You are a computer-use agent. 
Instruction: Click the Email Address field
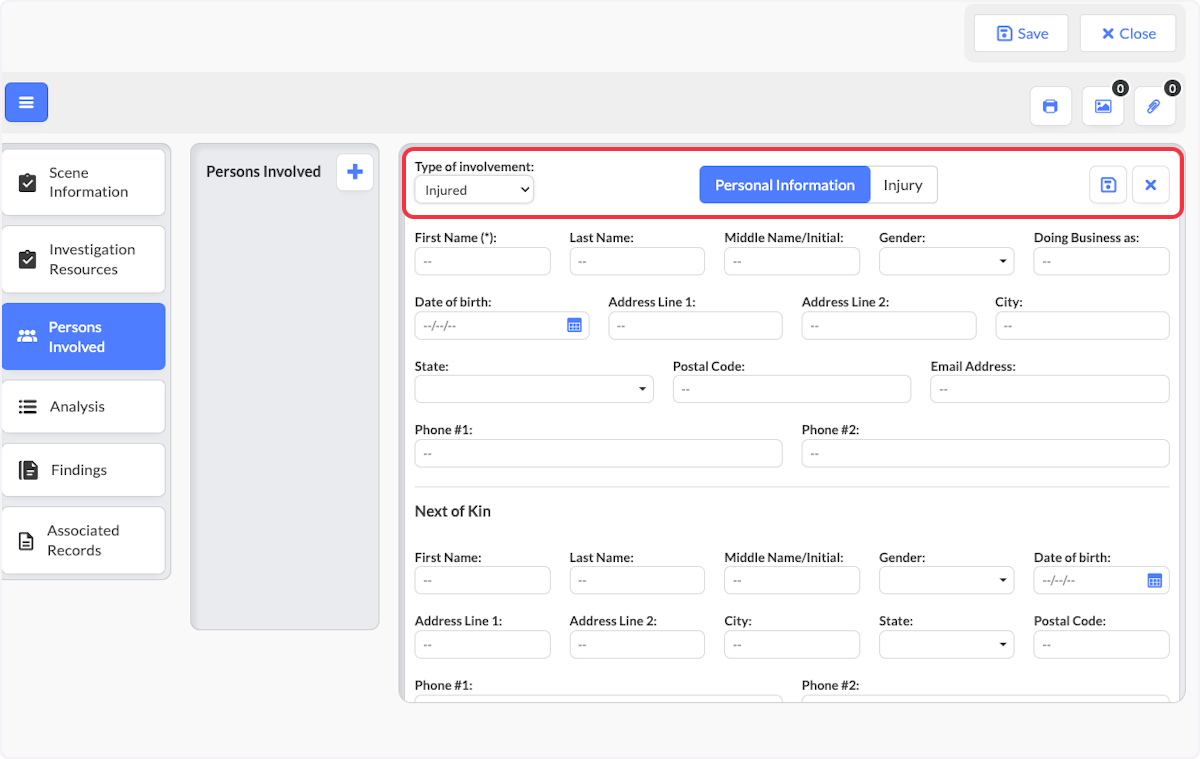click(1050, 389)
